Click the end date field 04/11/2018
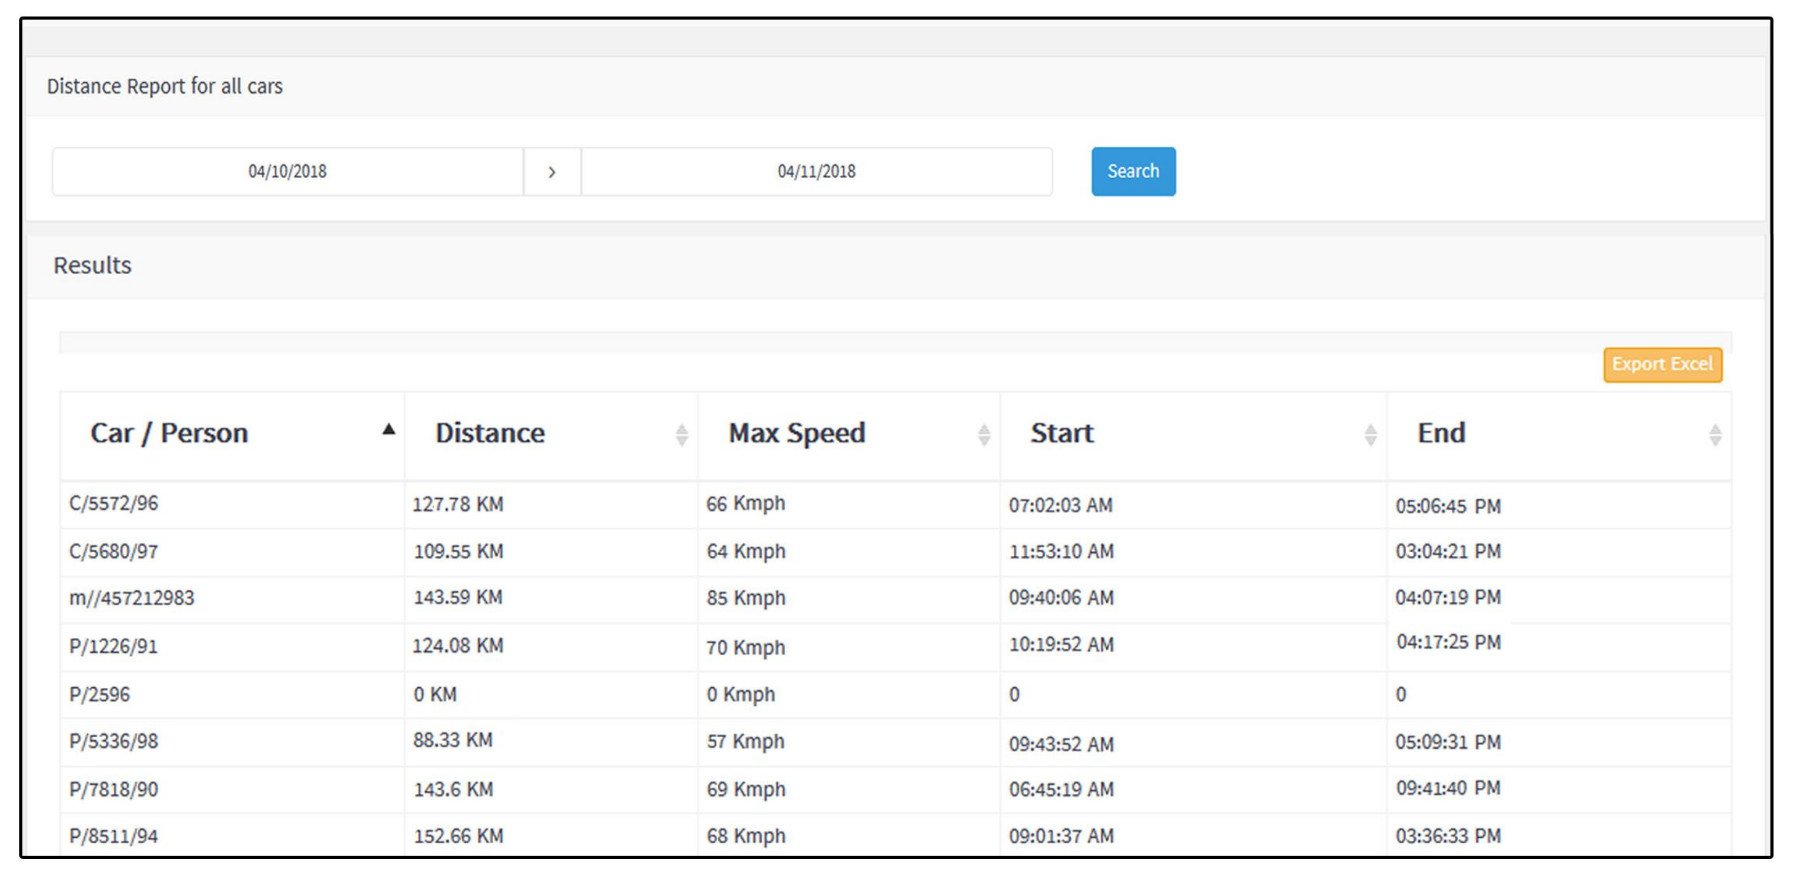This screenshot has width=1800, height=879. click(816, 172)
